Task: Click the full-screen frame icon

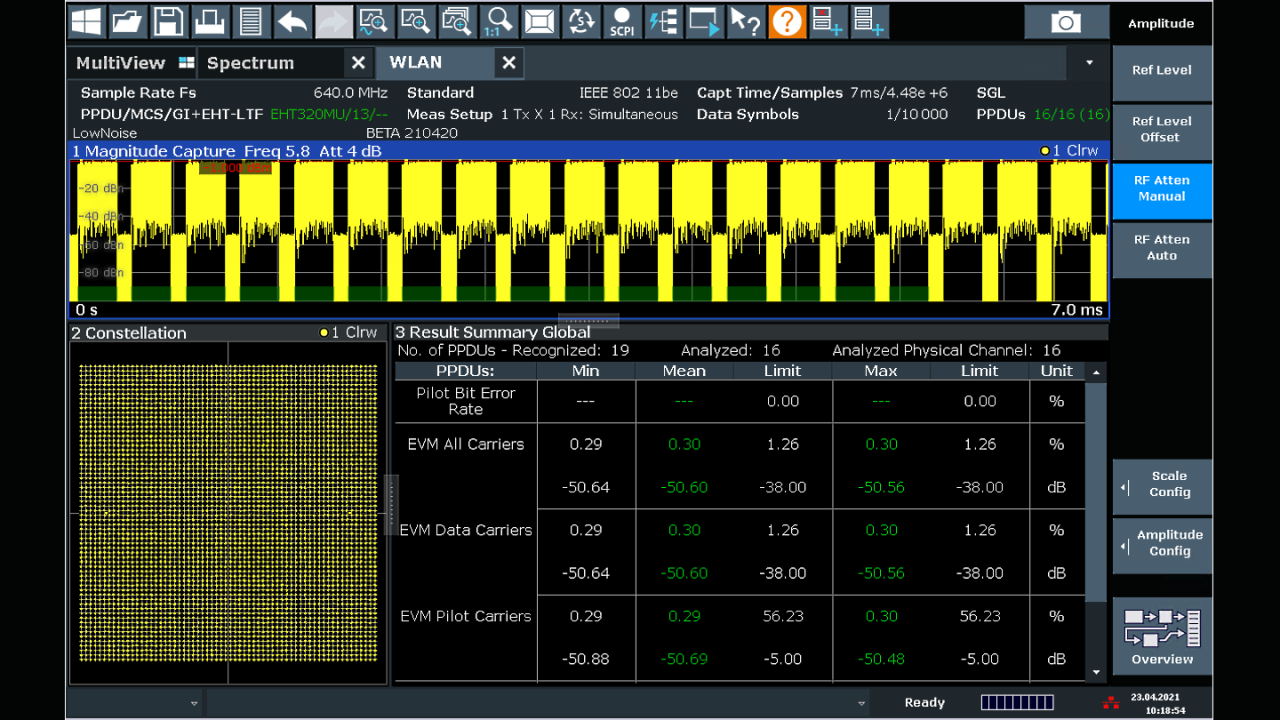Action: [539, 21]
